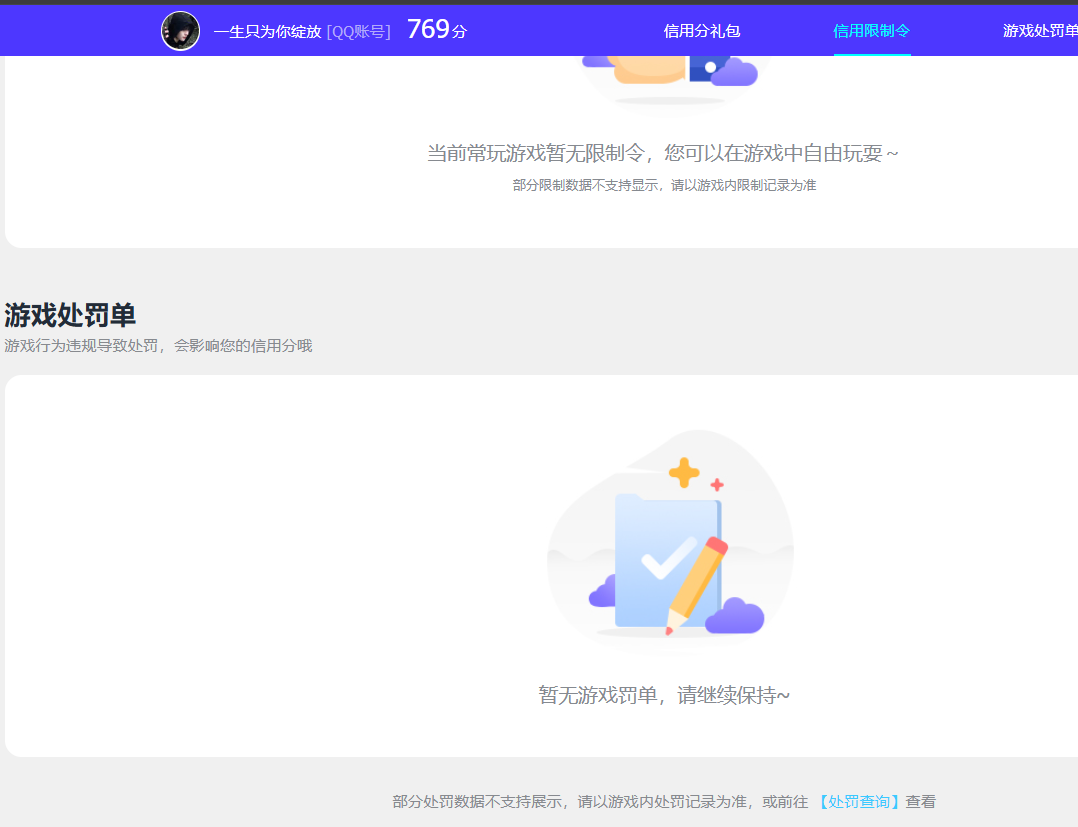
Task: Switch to the 信用分礼包 tab
Action: pos(700,31)
